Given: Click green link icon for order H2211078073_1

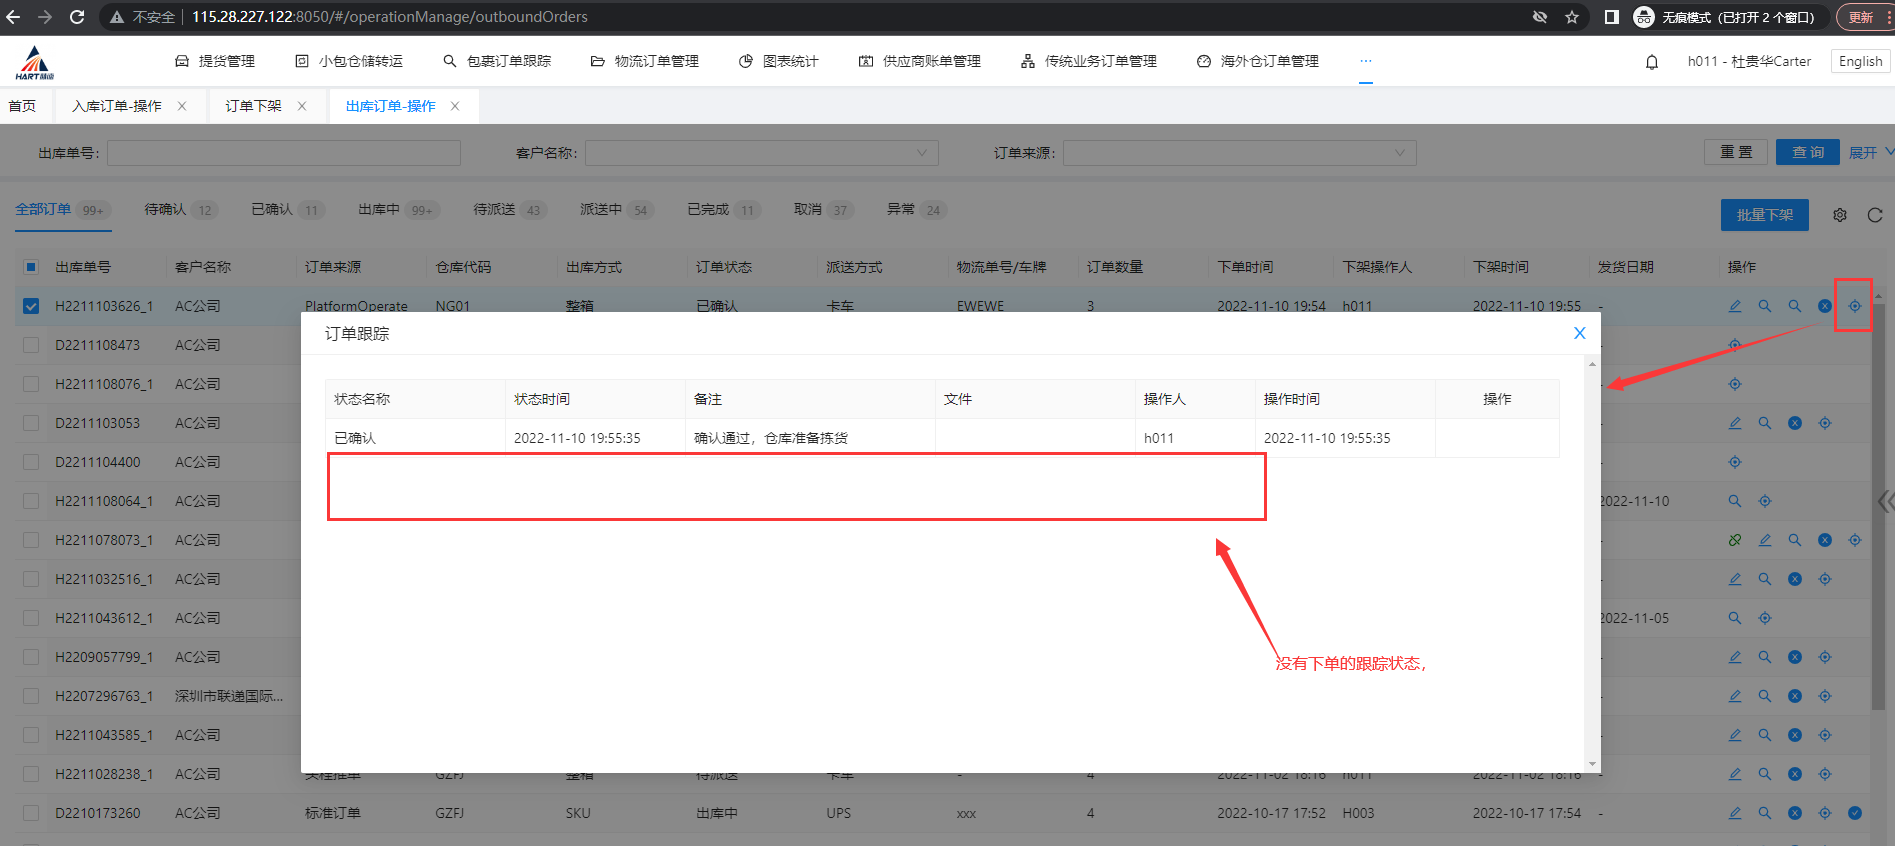Looking at the screenshot, I should pos(1735,540).
